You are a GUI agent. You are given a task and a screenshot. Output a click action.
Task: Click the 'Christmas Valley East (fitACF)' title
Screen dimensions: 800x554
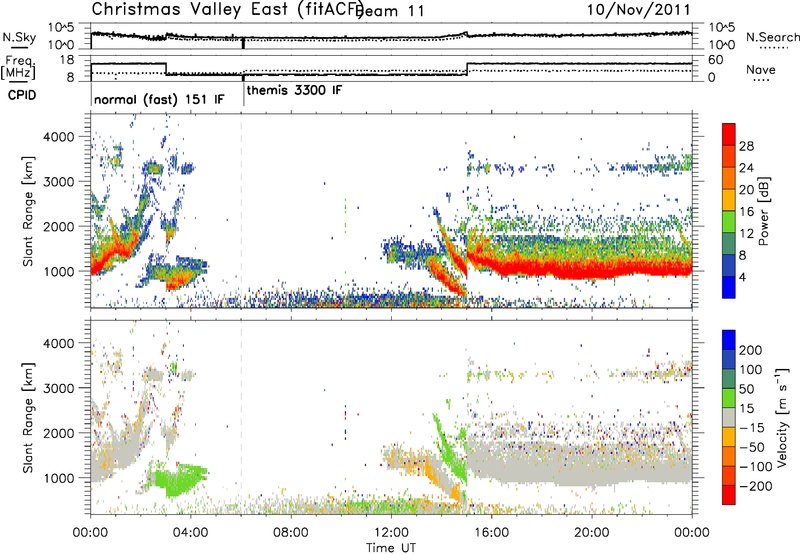pos(228,10)
